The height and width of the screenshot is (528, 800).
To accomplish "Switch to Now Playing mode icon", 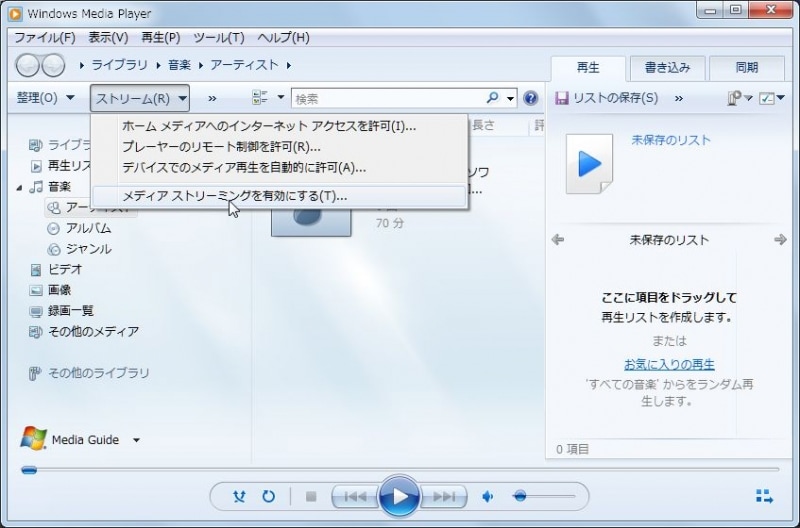I will tap(764, 496).
